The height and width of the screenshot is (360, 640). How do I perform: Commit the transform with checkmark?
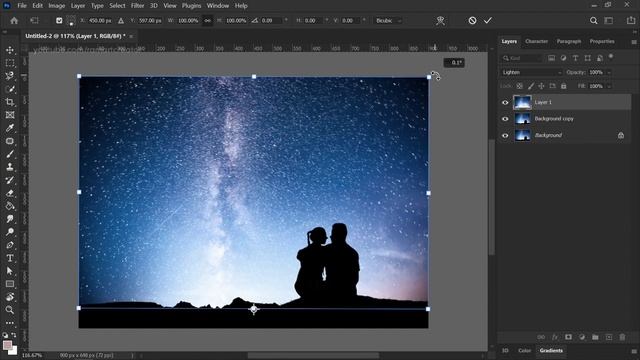(488, 20)
